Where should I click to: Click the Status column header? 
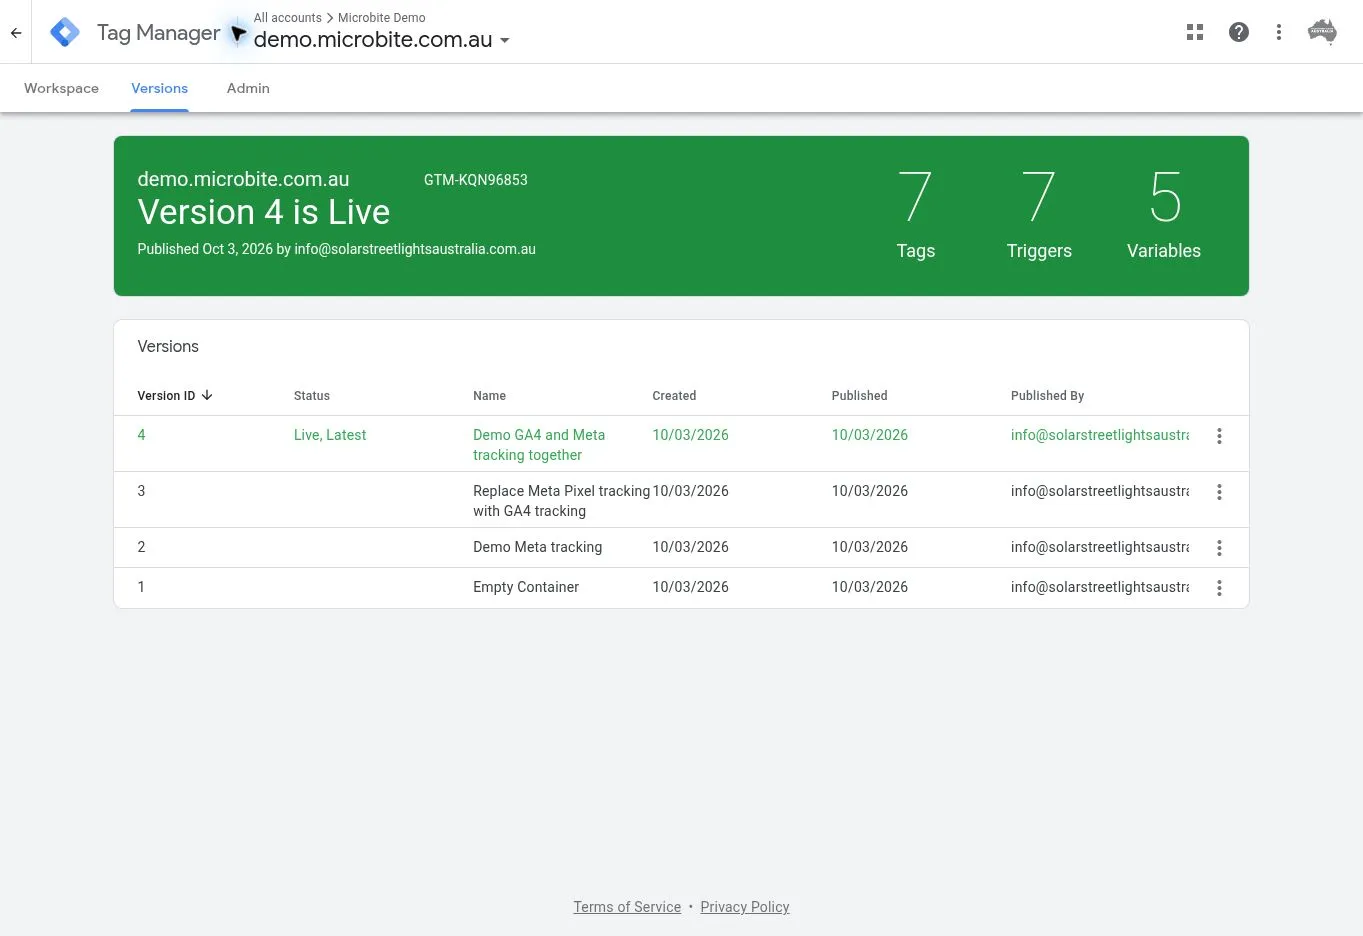click(312, 396)
